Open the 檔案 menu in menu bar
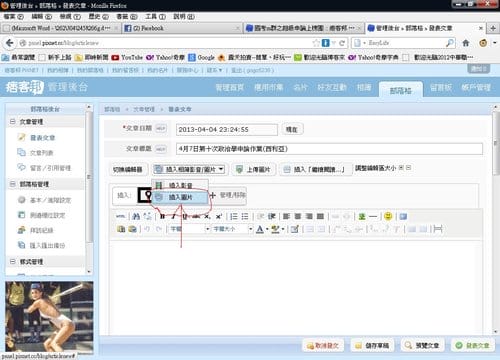This screenshot has height=360, width=500. pyautogui.click(x=13, y=17)
